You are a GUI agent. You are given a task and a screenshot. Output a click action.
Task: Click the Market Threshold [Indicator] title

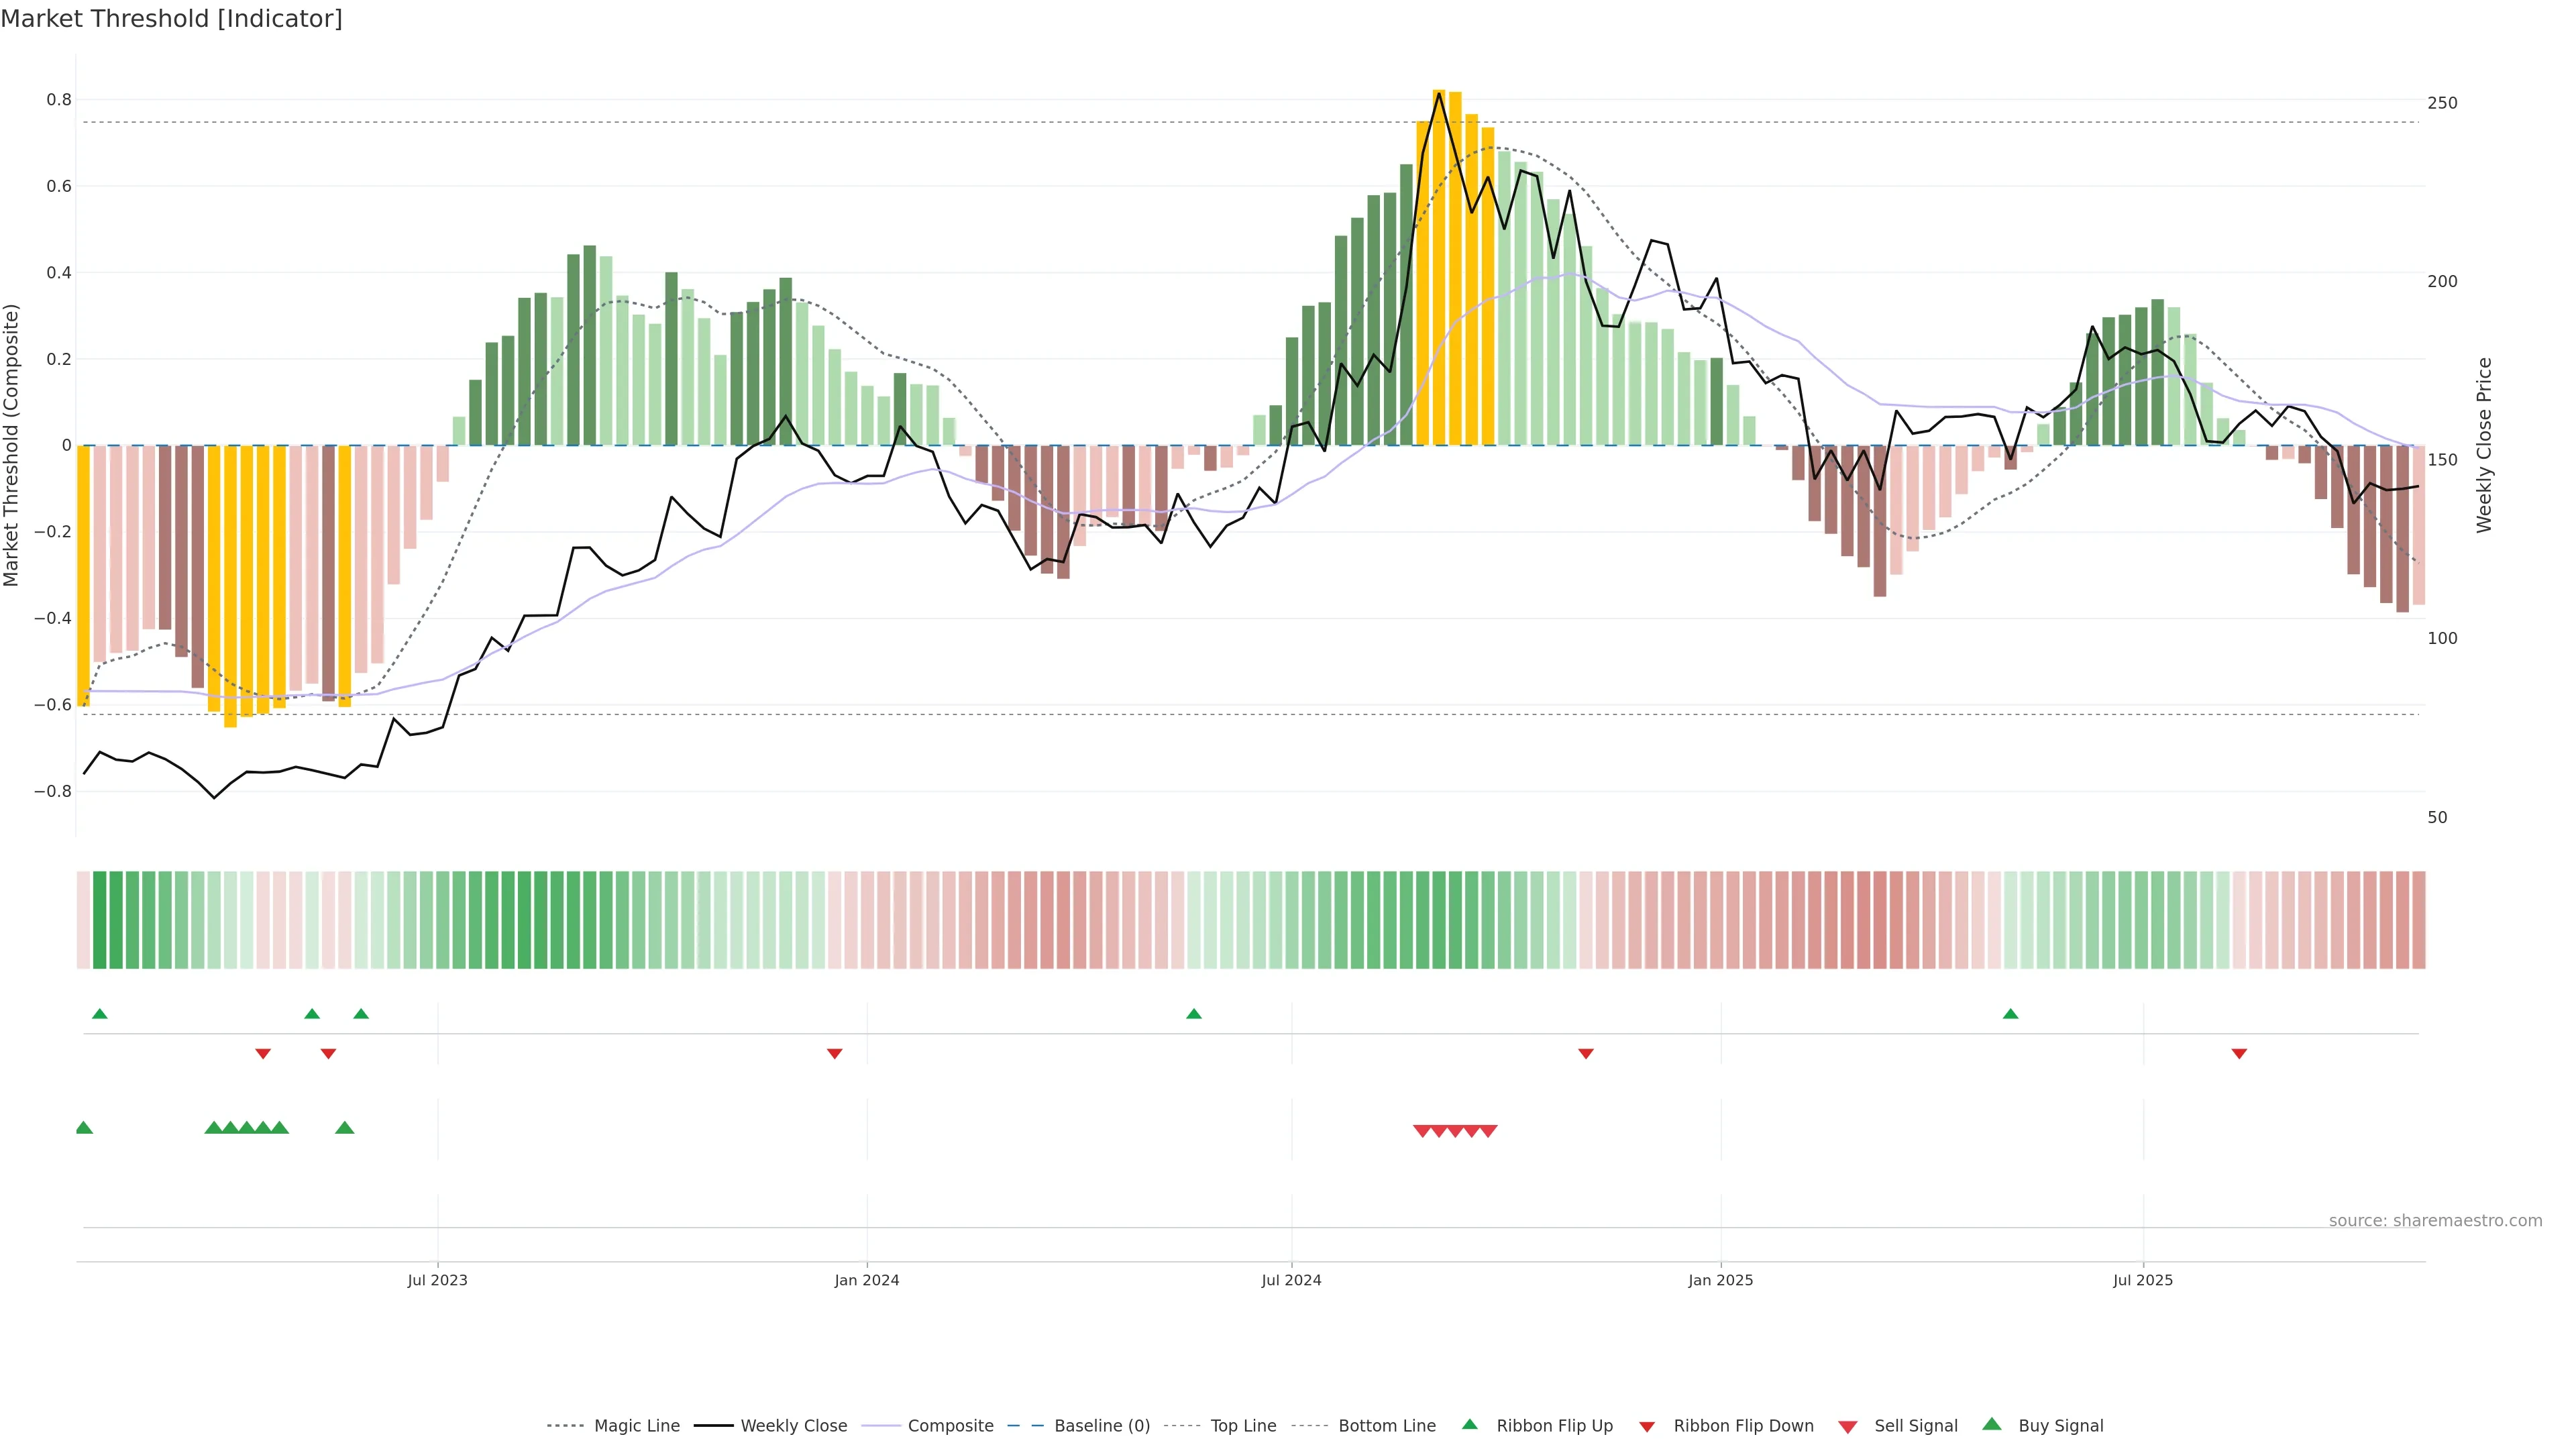[x=171, y=19]
